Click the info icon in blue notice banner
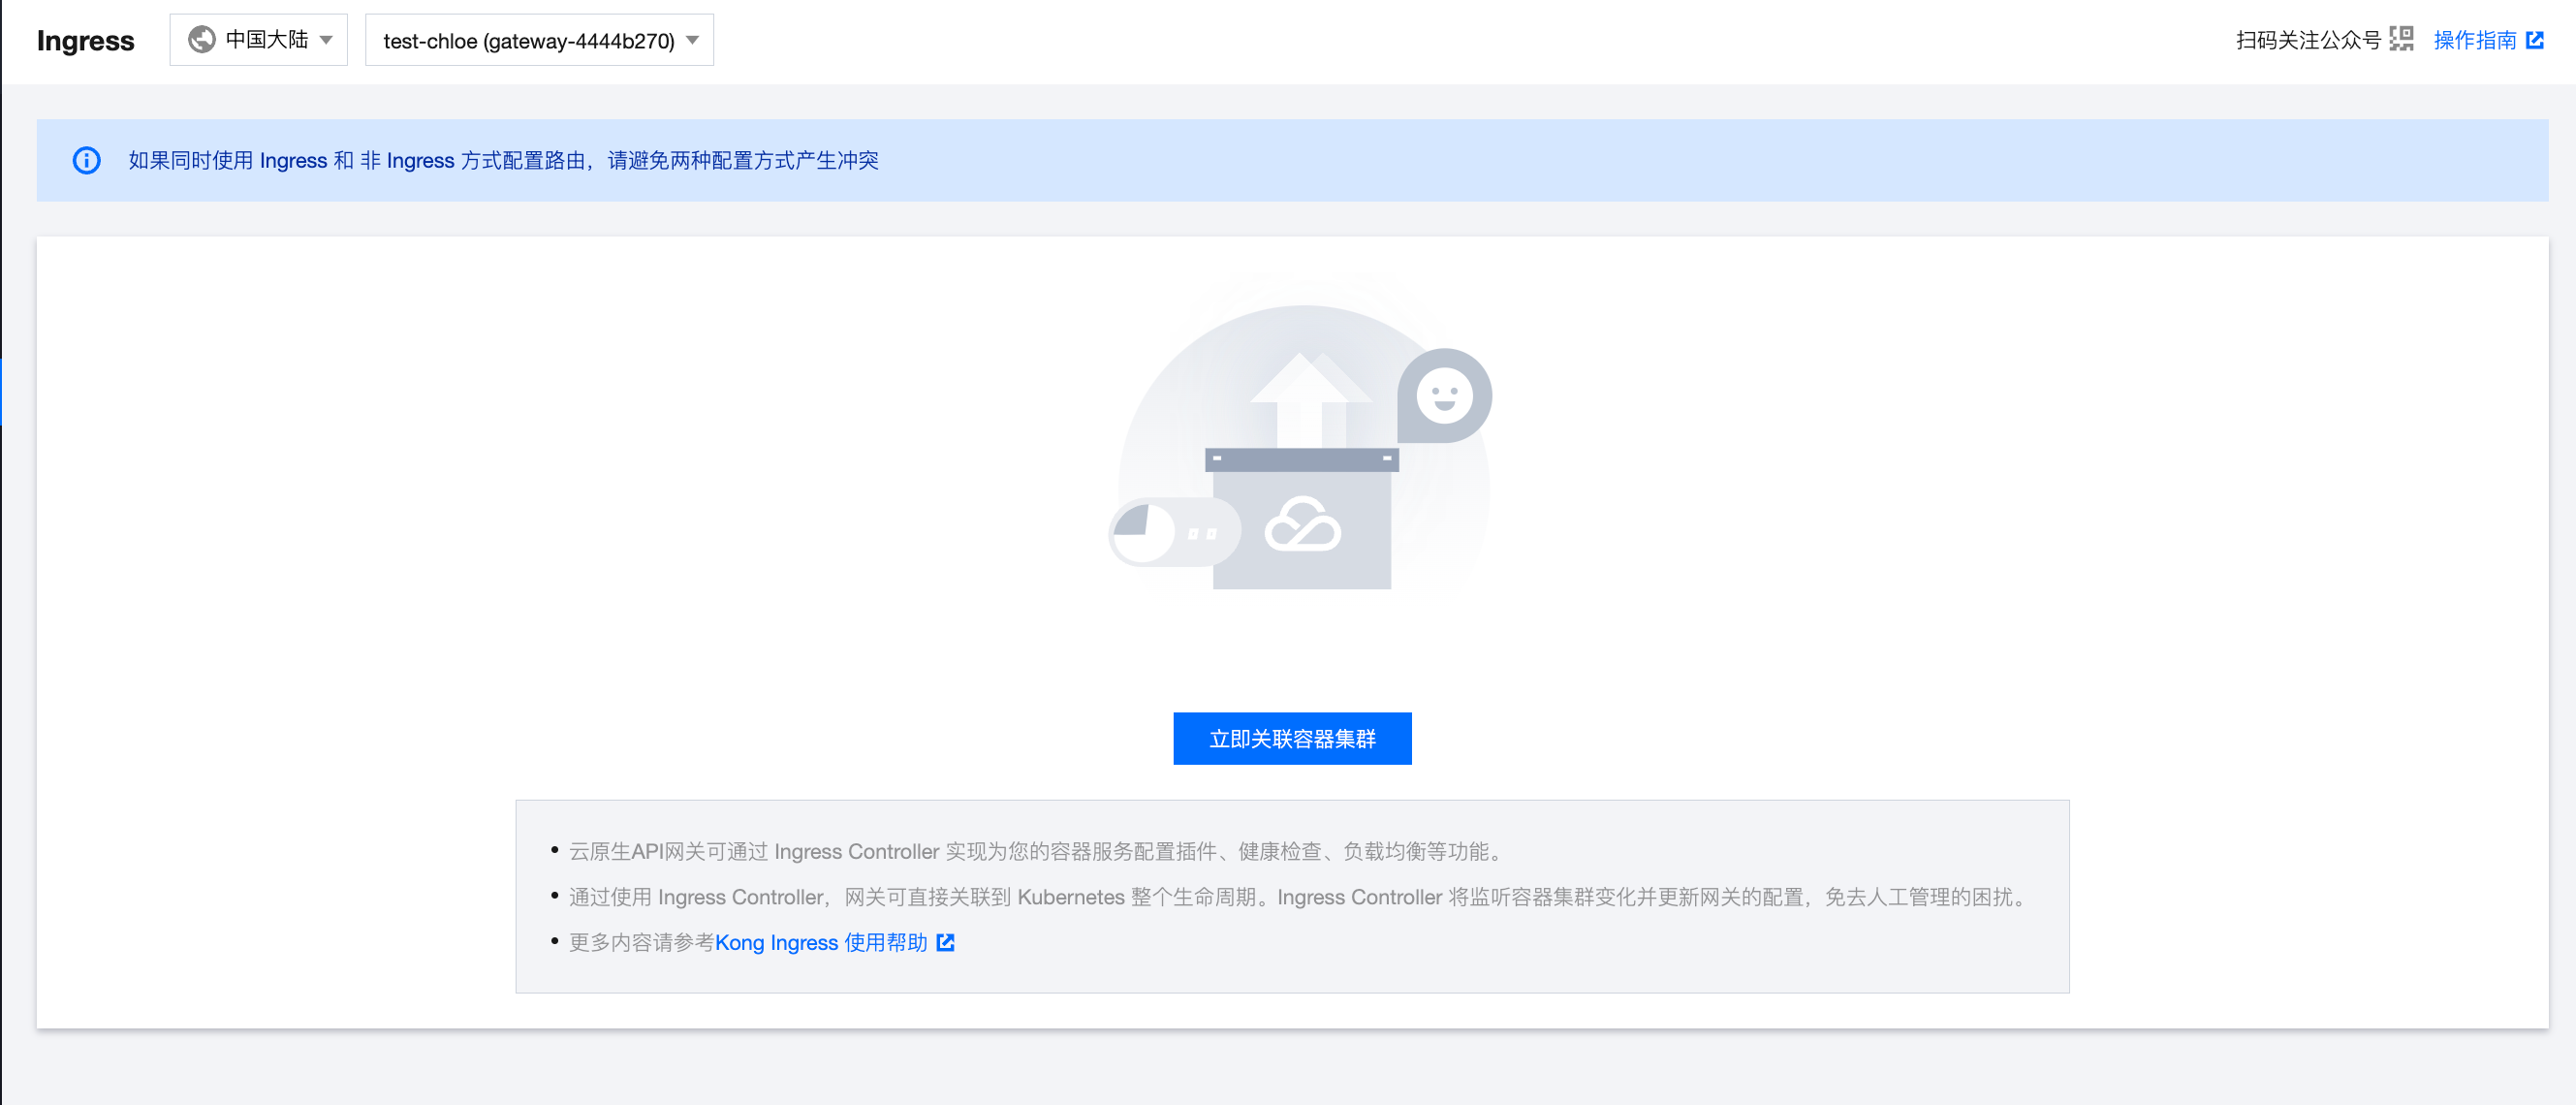Viewport: 2576px width, 1105px height. point(87,160)
